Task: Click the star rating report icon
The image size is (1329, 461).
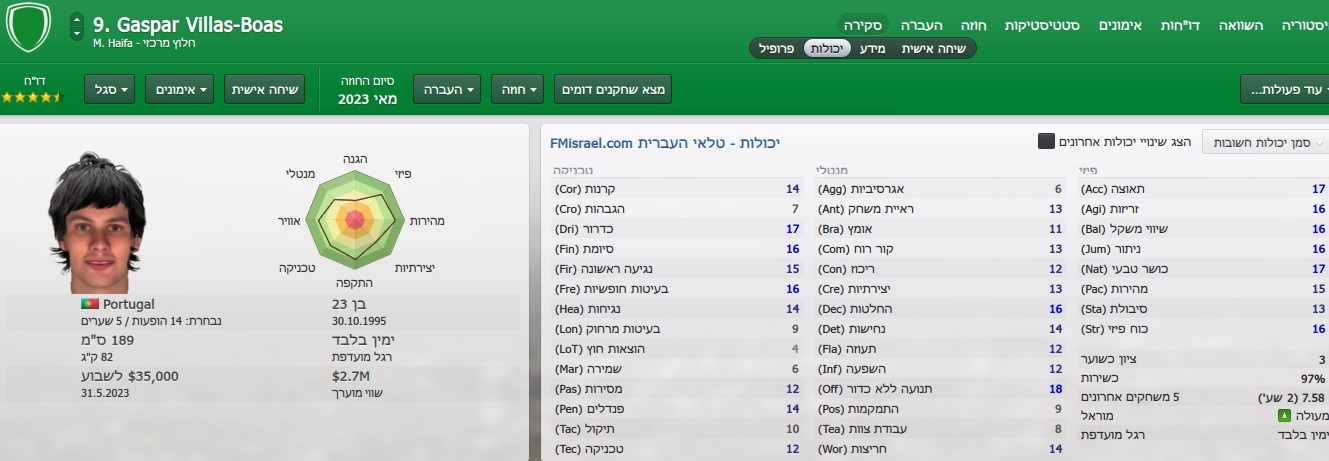Action: tap(34, 97)
